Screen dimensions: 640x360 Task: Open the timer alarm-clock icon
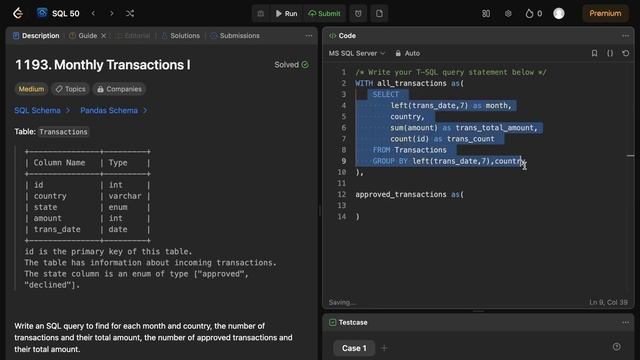tap(358, 13)
